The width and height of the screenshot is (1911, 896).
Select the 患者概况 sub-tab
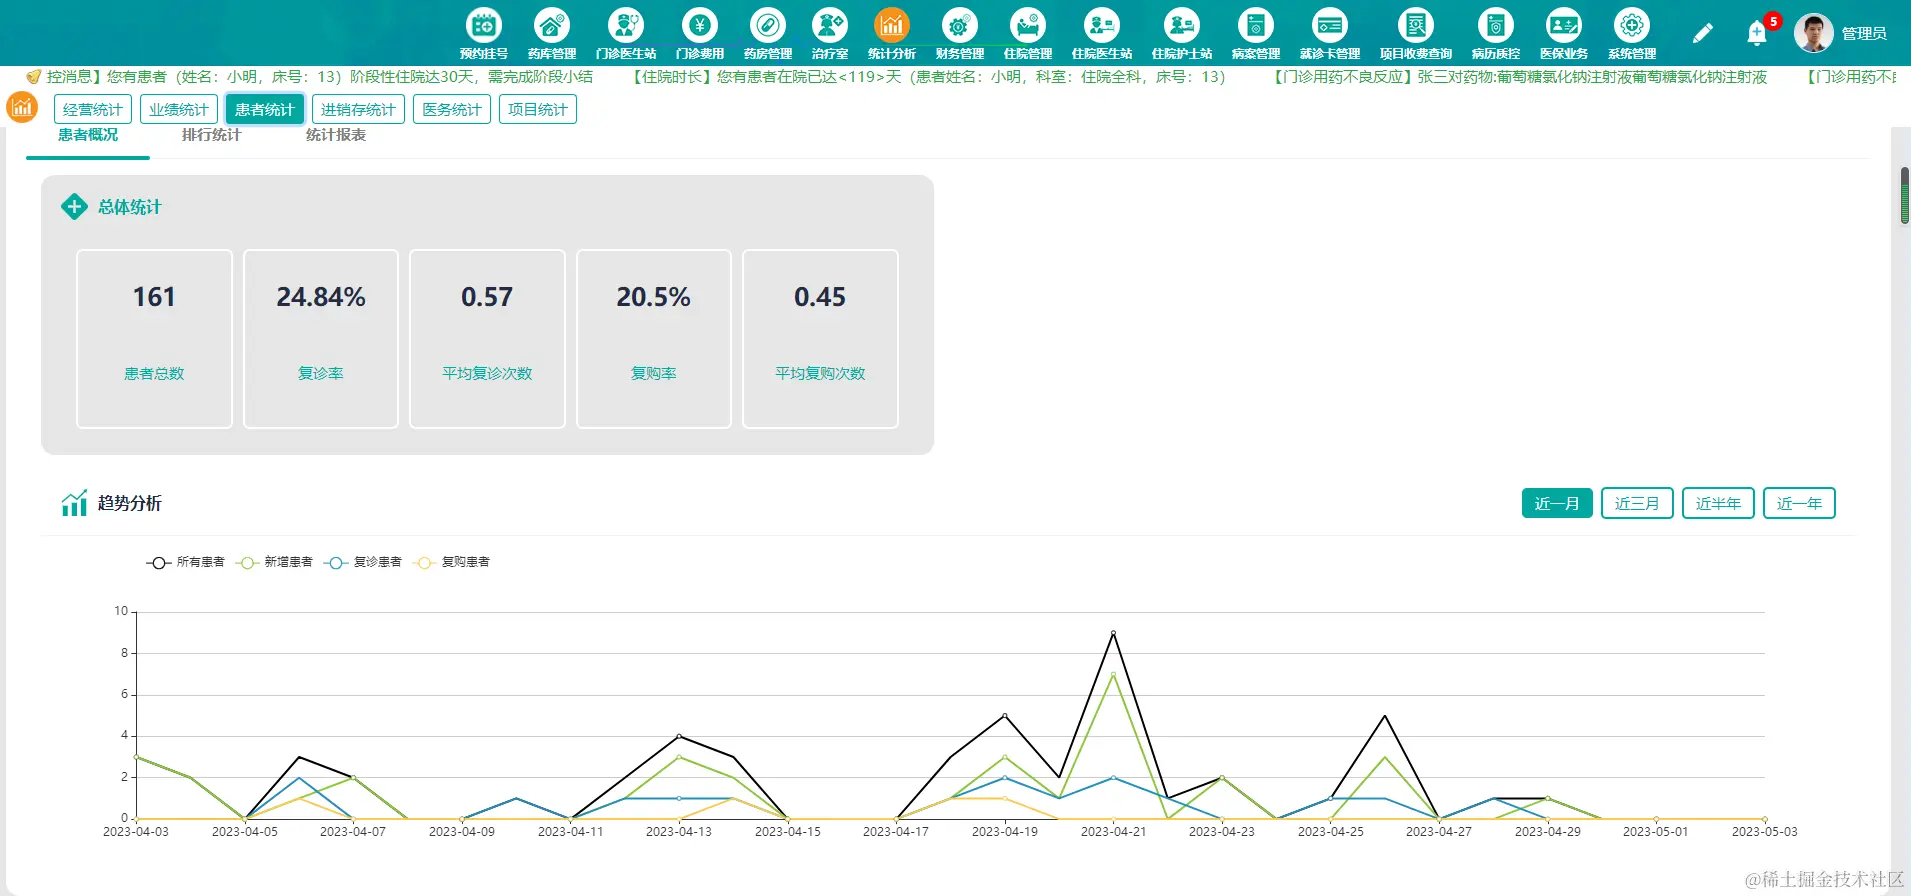88,136
